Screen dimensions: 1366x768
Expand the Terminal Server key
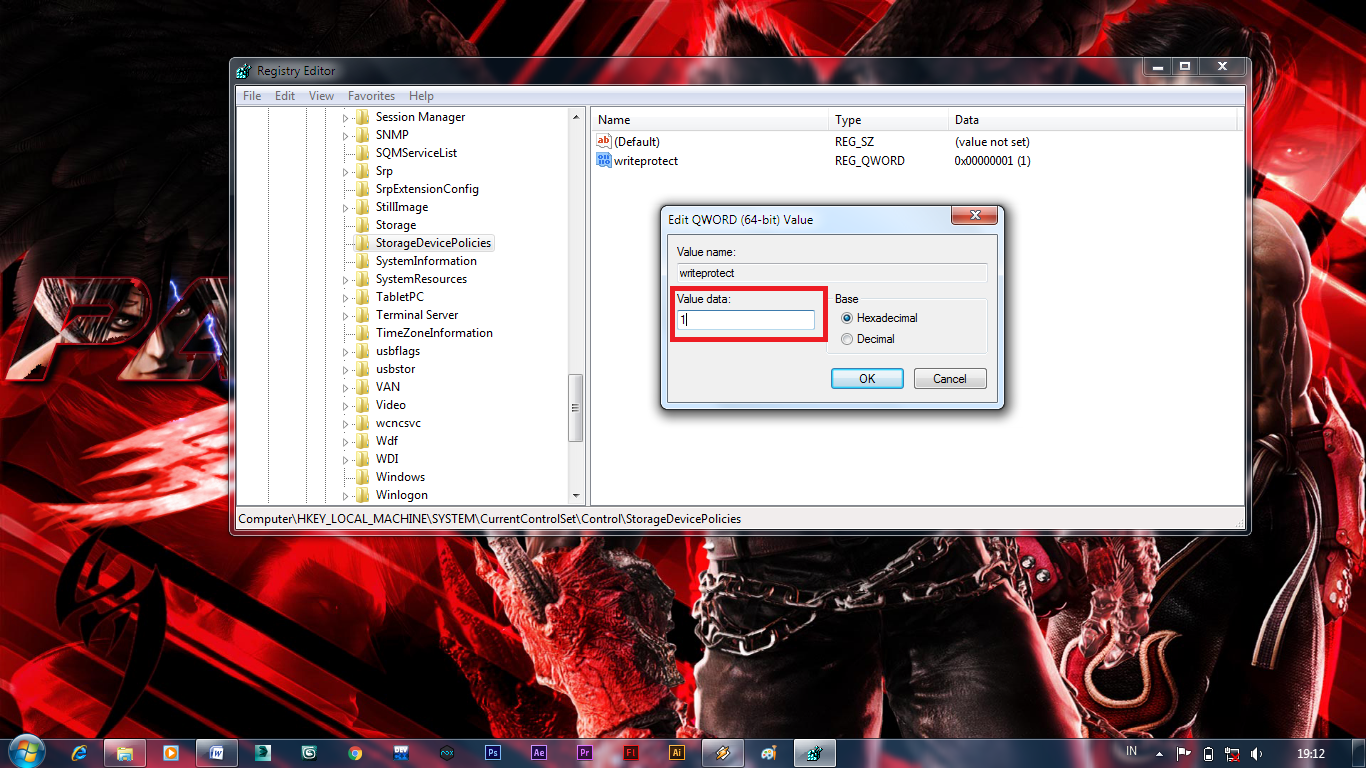(346, 316)
